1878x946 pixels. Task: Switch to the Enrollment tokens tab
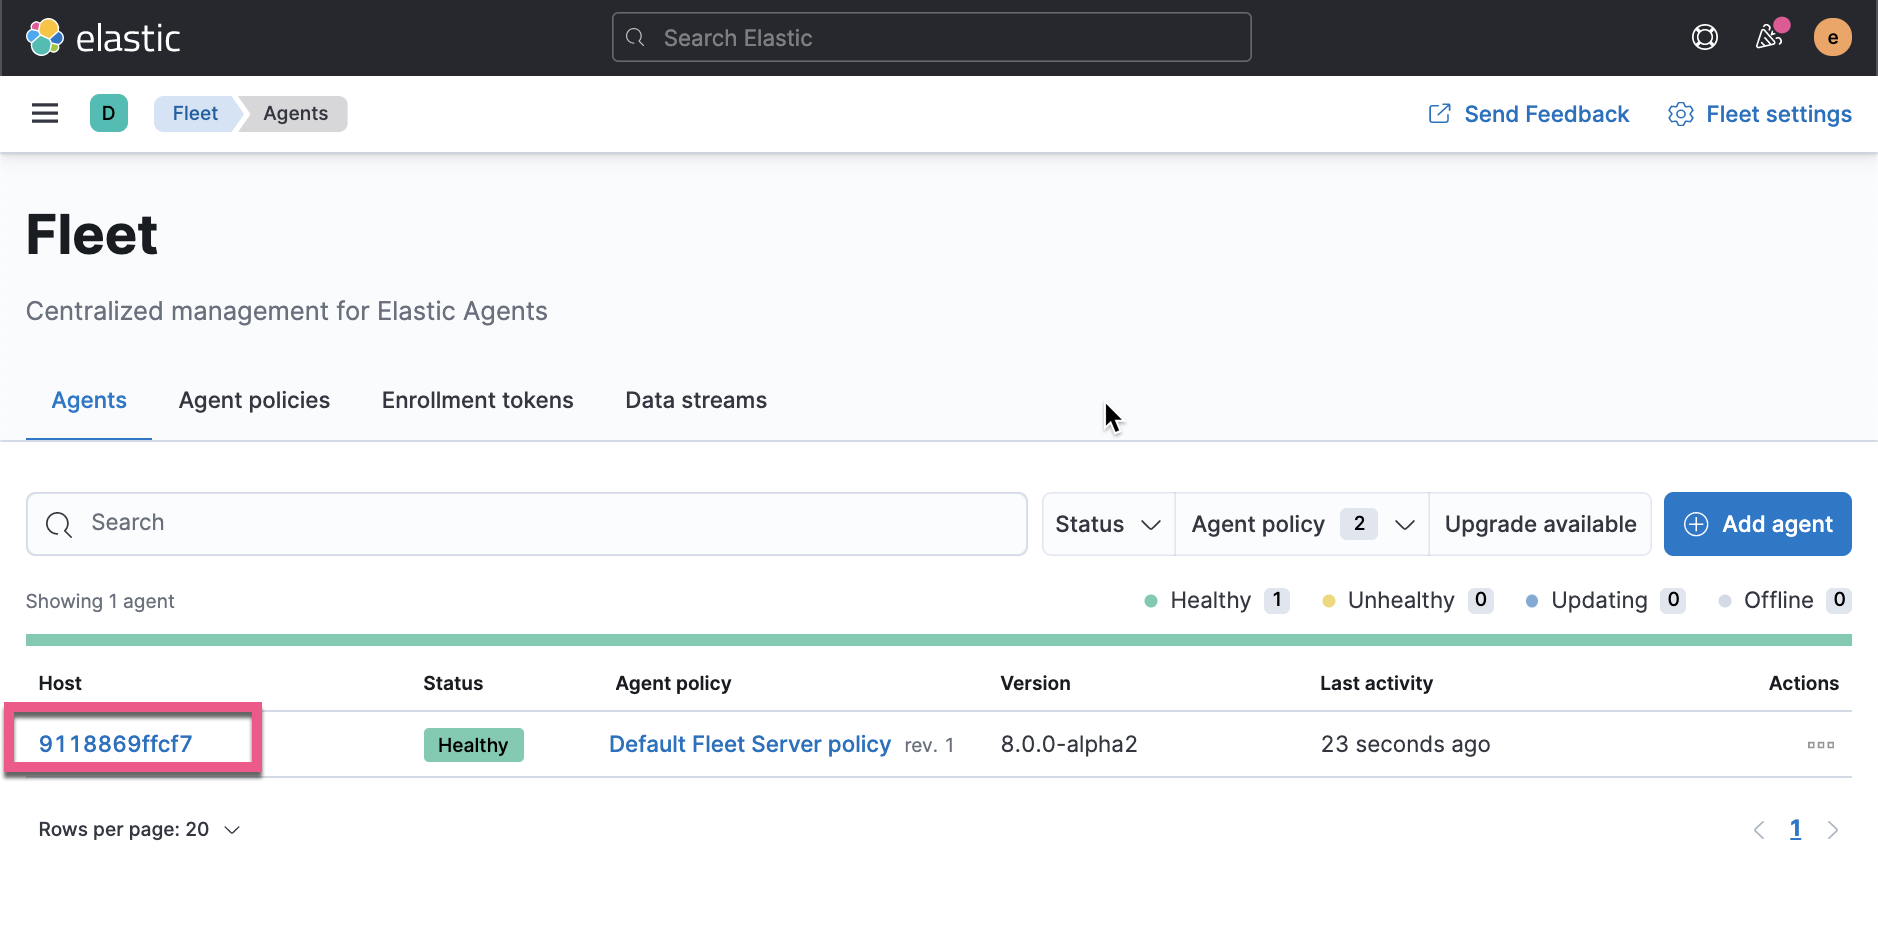point(477,400)
